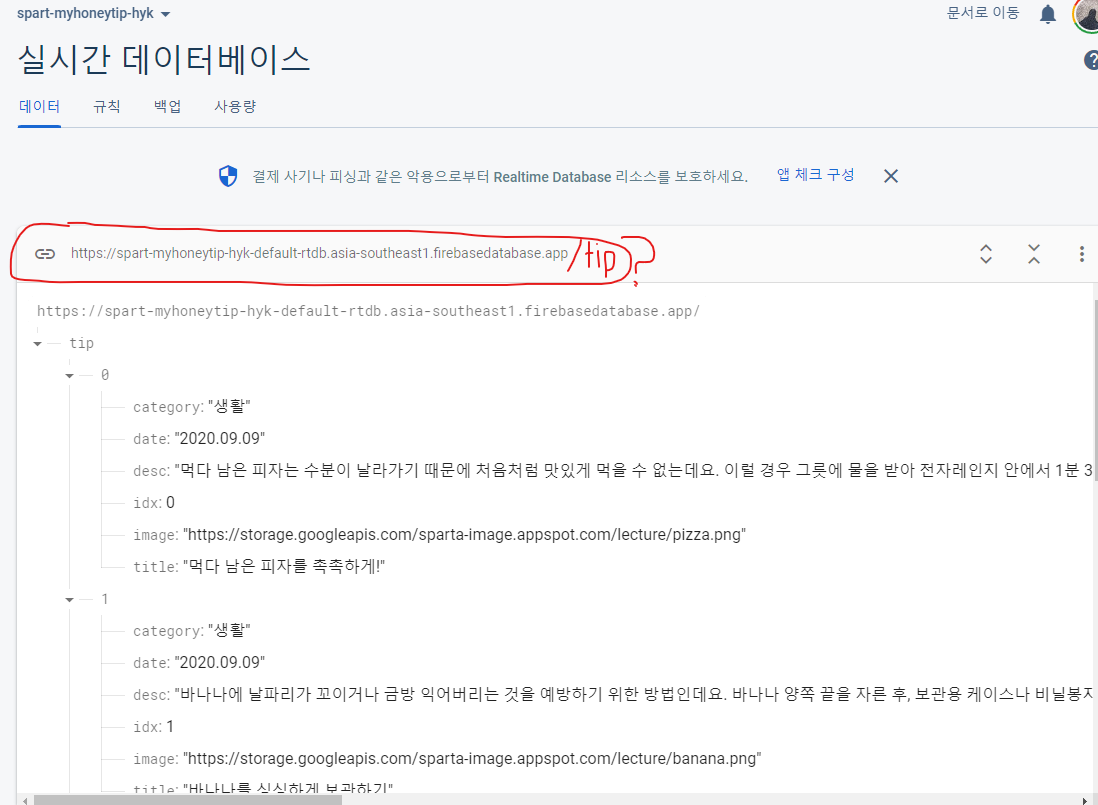Viewport: 1098px width, 805px height.
Task: Switch to the 규칙 tab
Action: pyautogui.click(x=106, y=106)
